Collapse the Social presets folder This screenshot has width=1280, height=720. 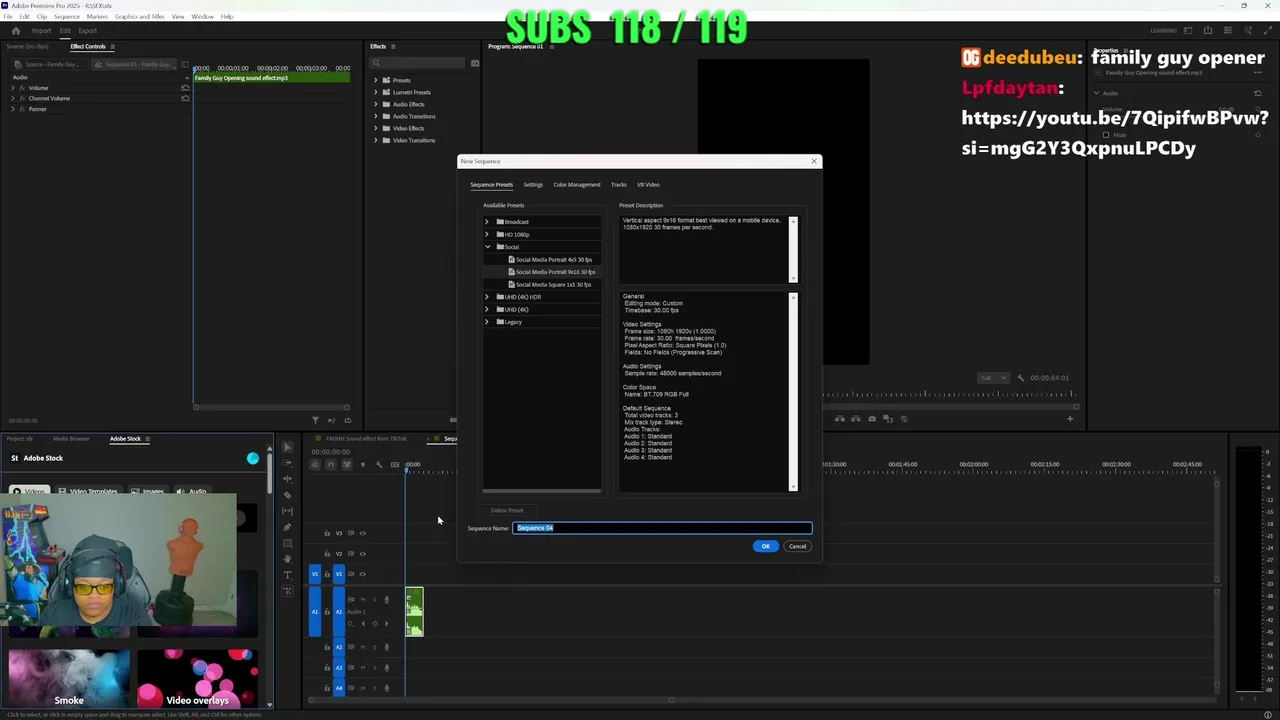pyautogui.click(x=487, y=247)
